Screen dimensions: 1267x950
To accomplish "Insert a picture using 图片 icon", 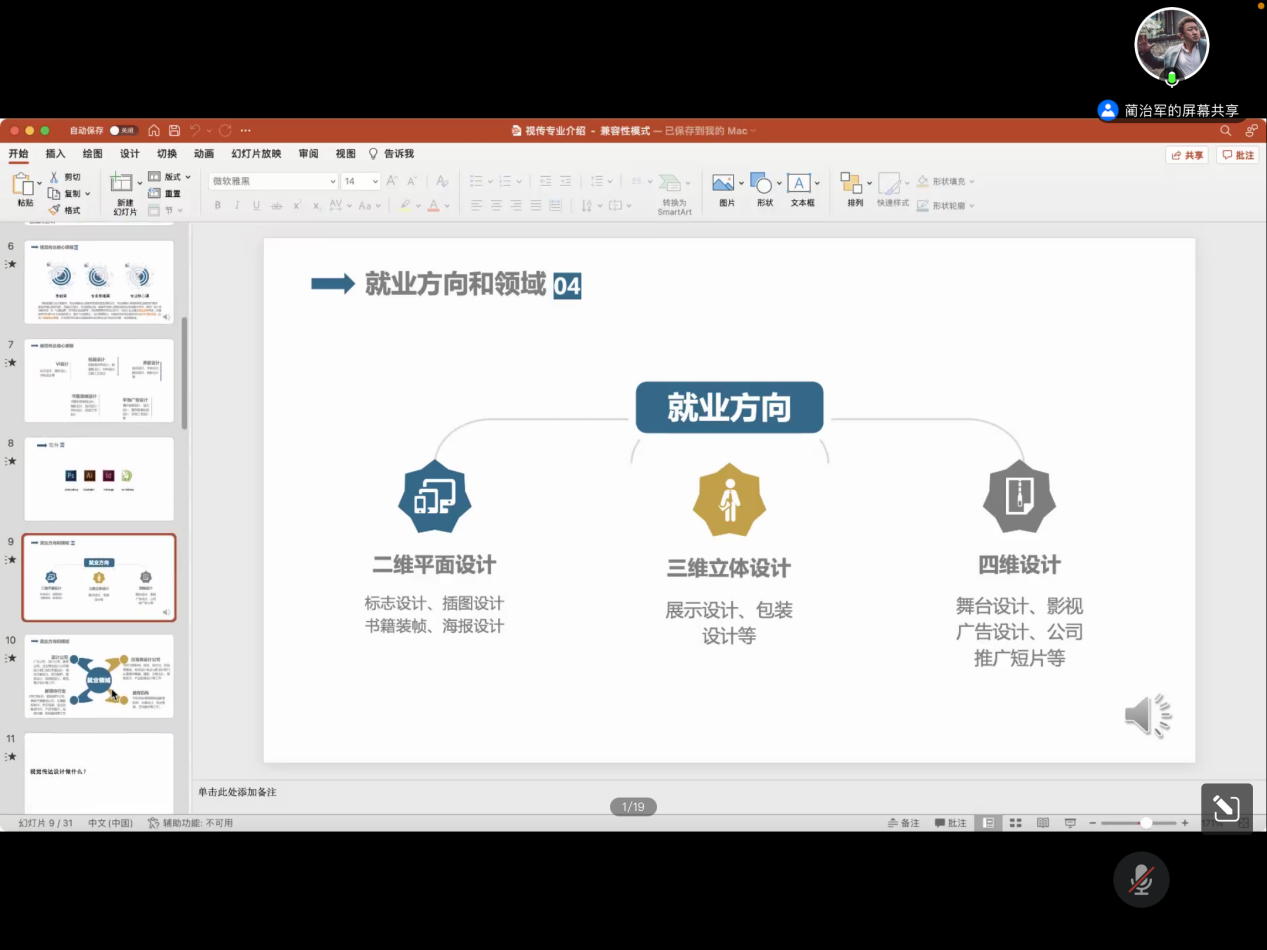I will coord(723,183).
